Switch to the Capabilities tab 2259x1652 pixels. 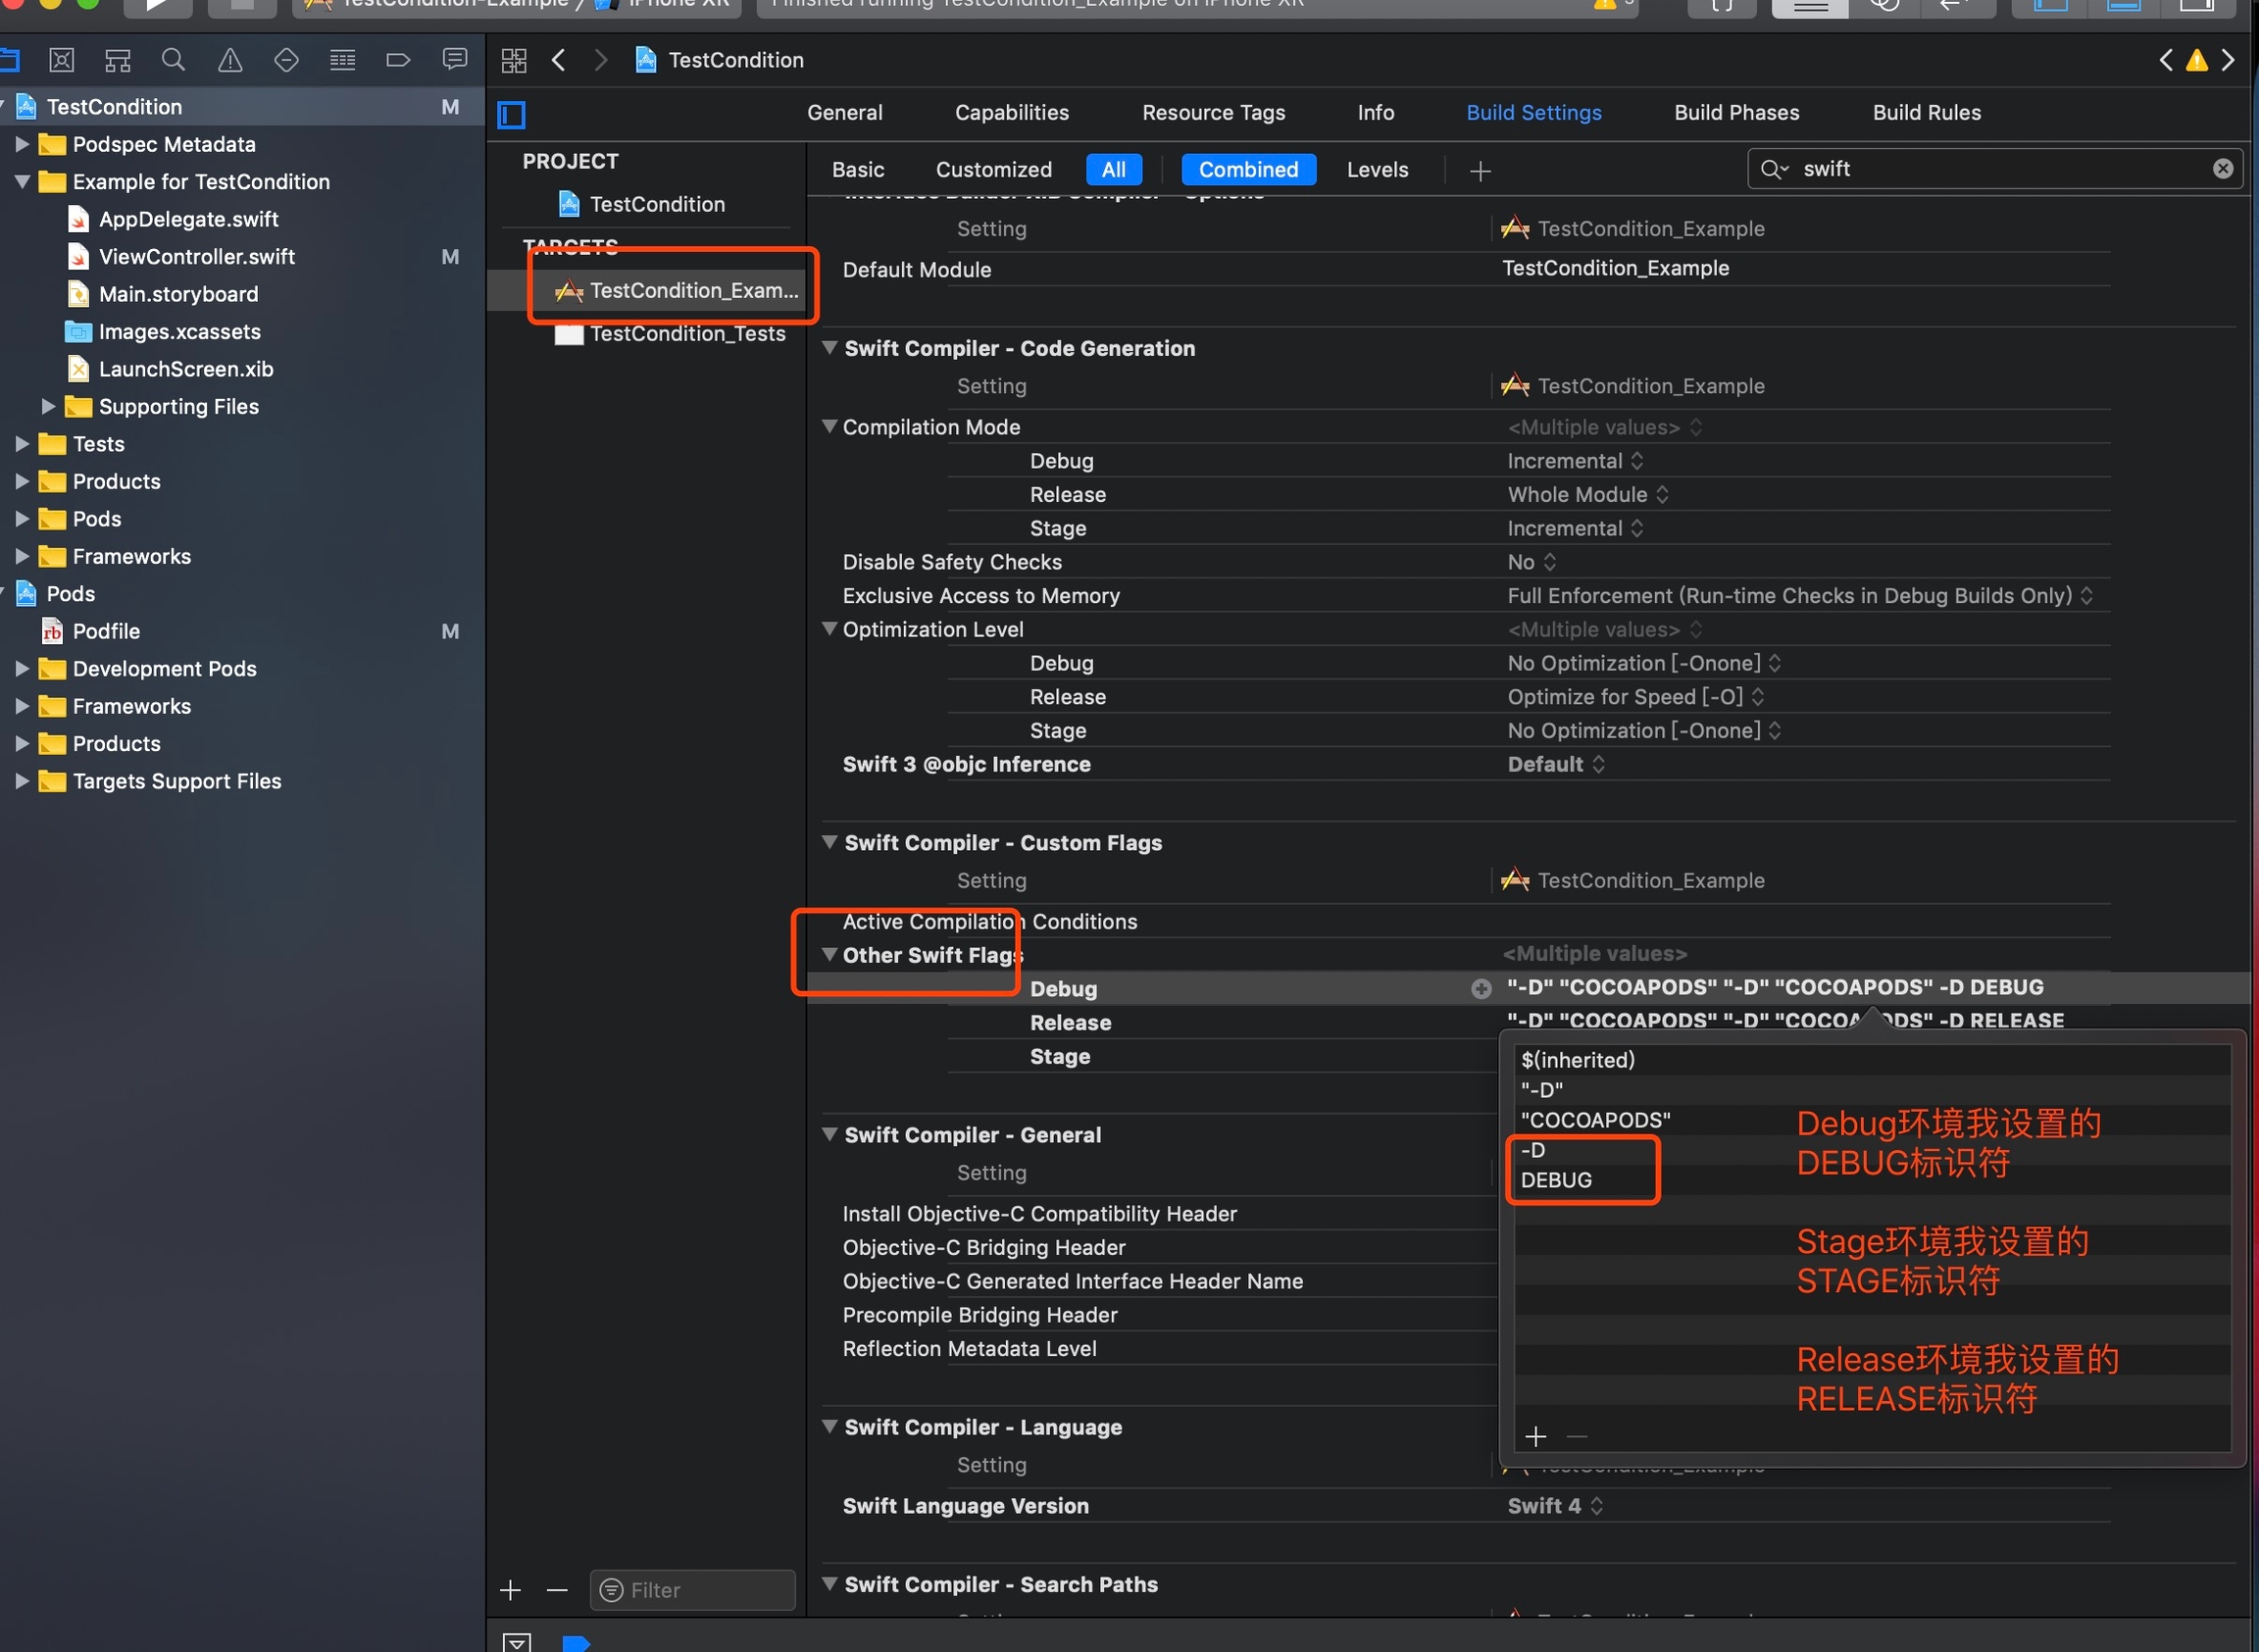1011,113
